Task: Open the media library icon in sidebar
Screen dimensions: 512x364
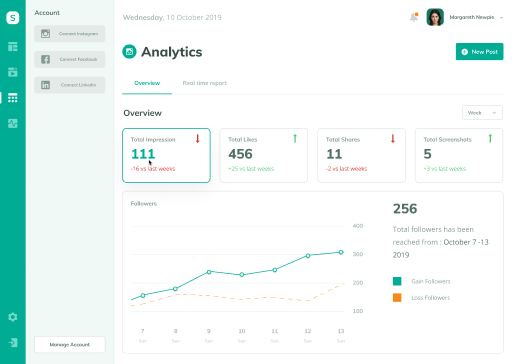Action: [x=13, y=72]
